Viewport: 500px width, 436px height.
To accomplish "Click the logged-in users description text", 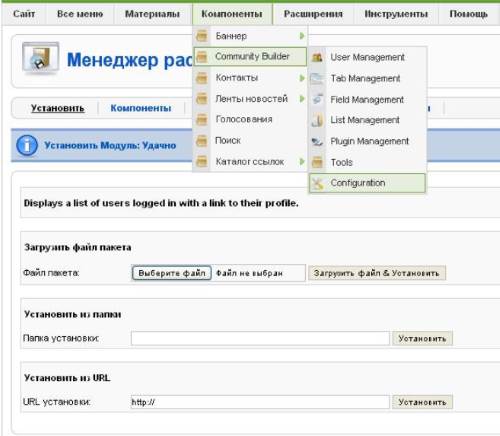I will tap(161, 203).
